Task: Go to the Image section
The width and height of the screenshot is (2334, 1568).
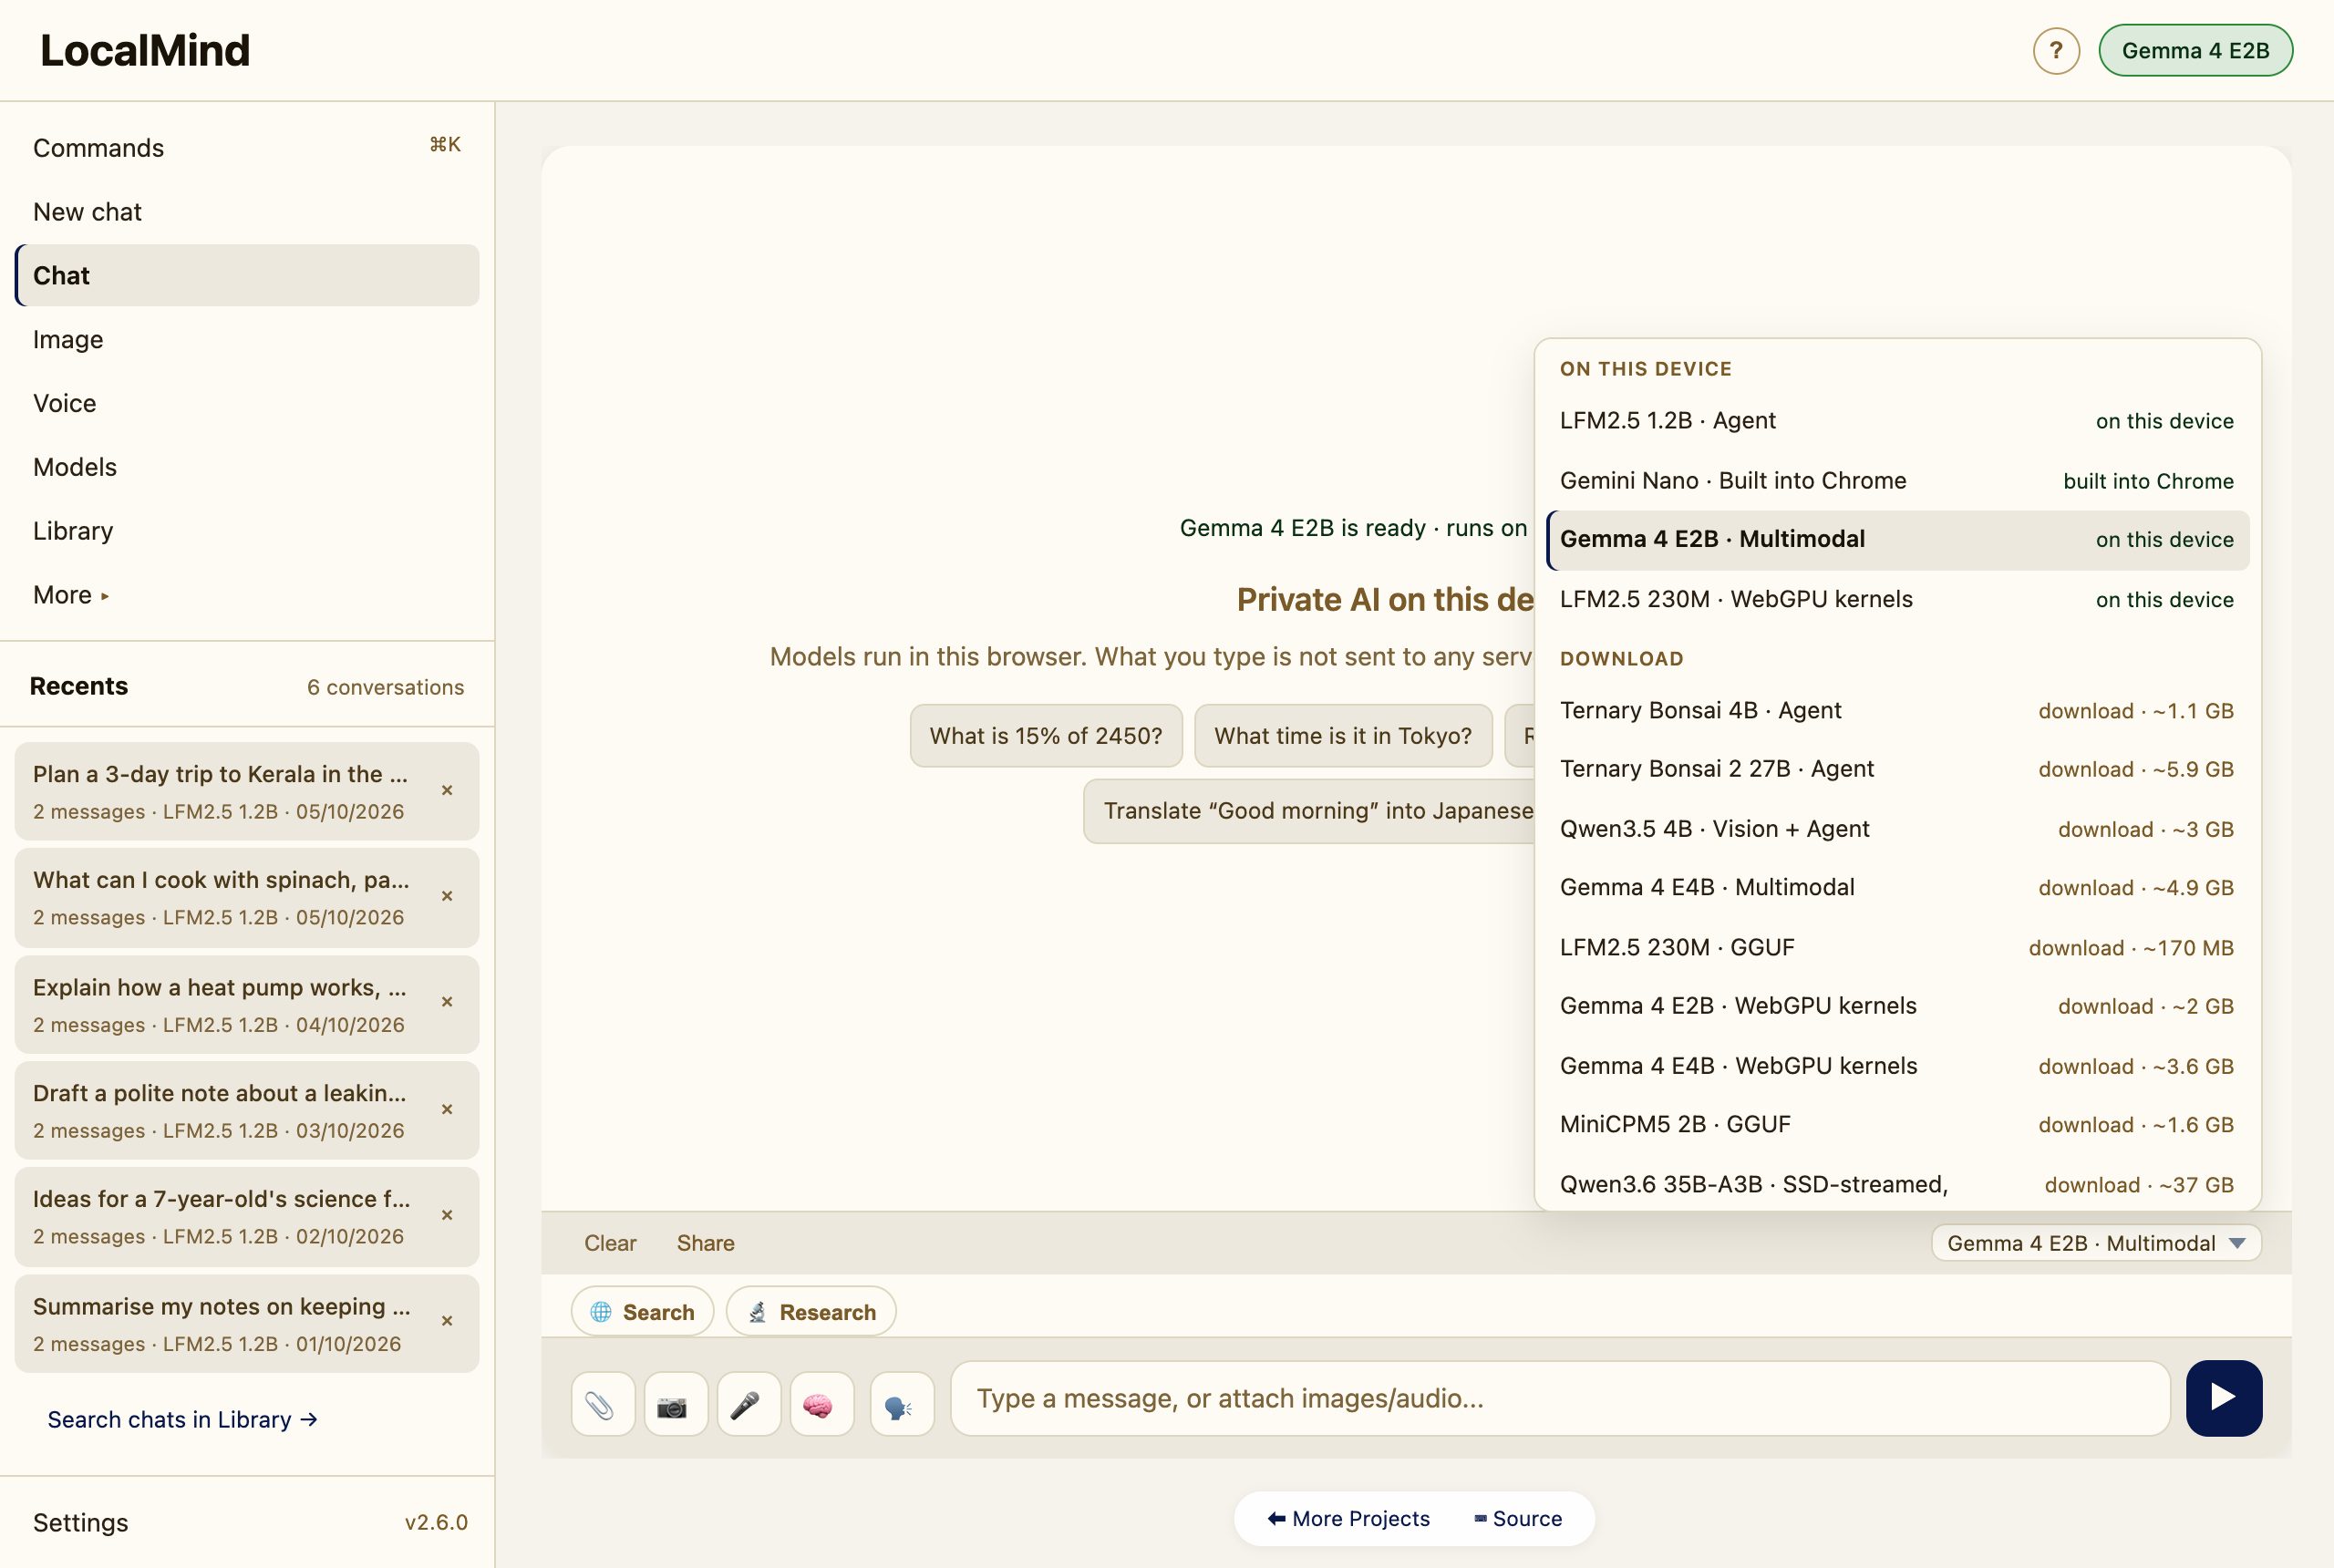Action: tap(247, 340)
